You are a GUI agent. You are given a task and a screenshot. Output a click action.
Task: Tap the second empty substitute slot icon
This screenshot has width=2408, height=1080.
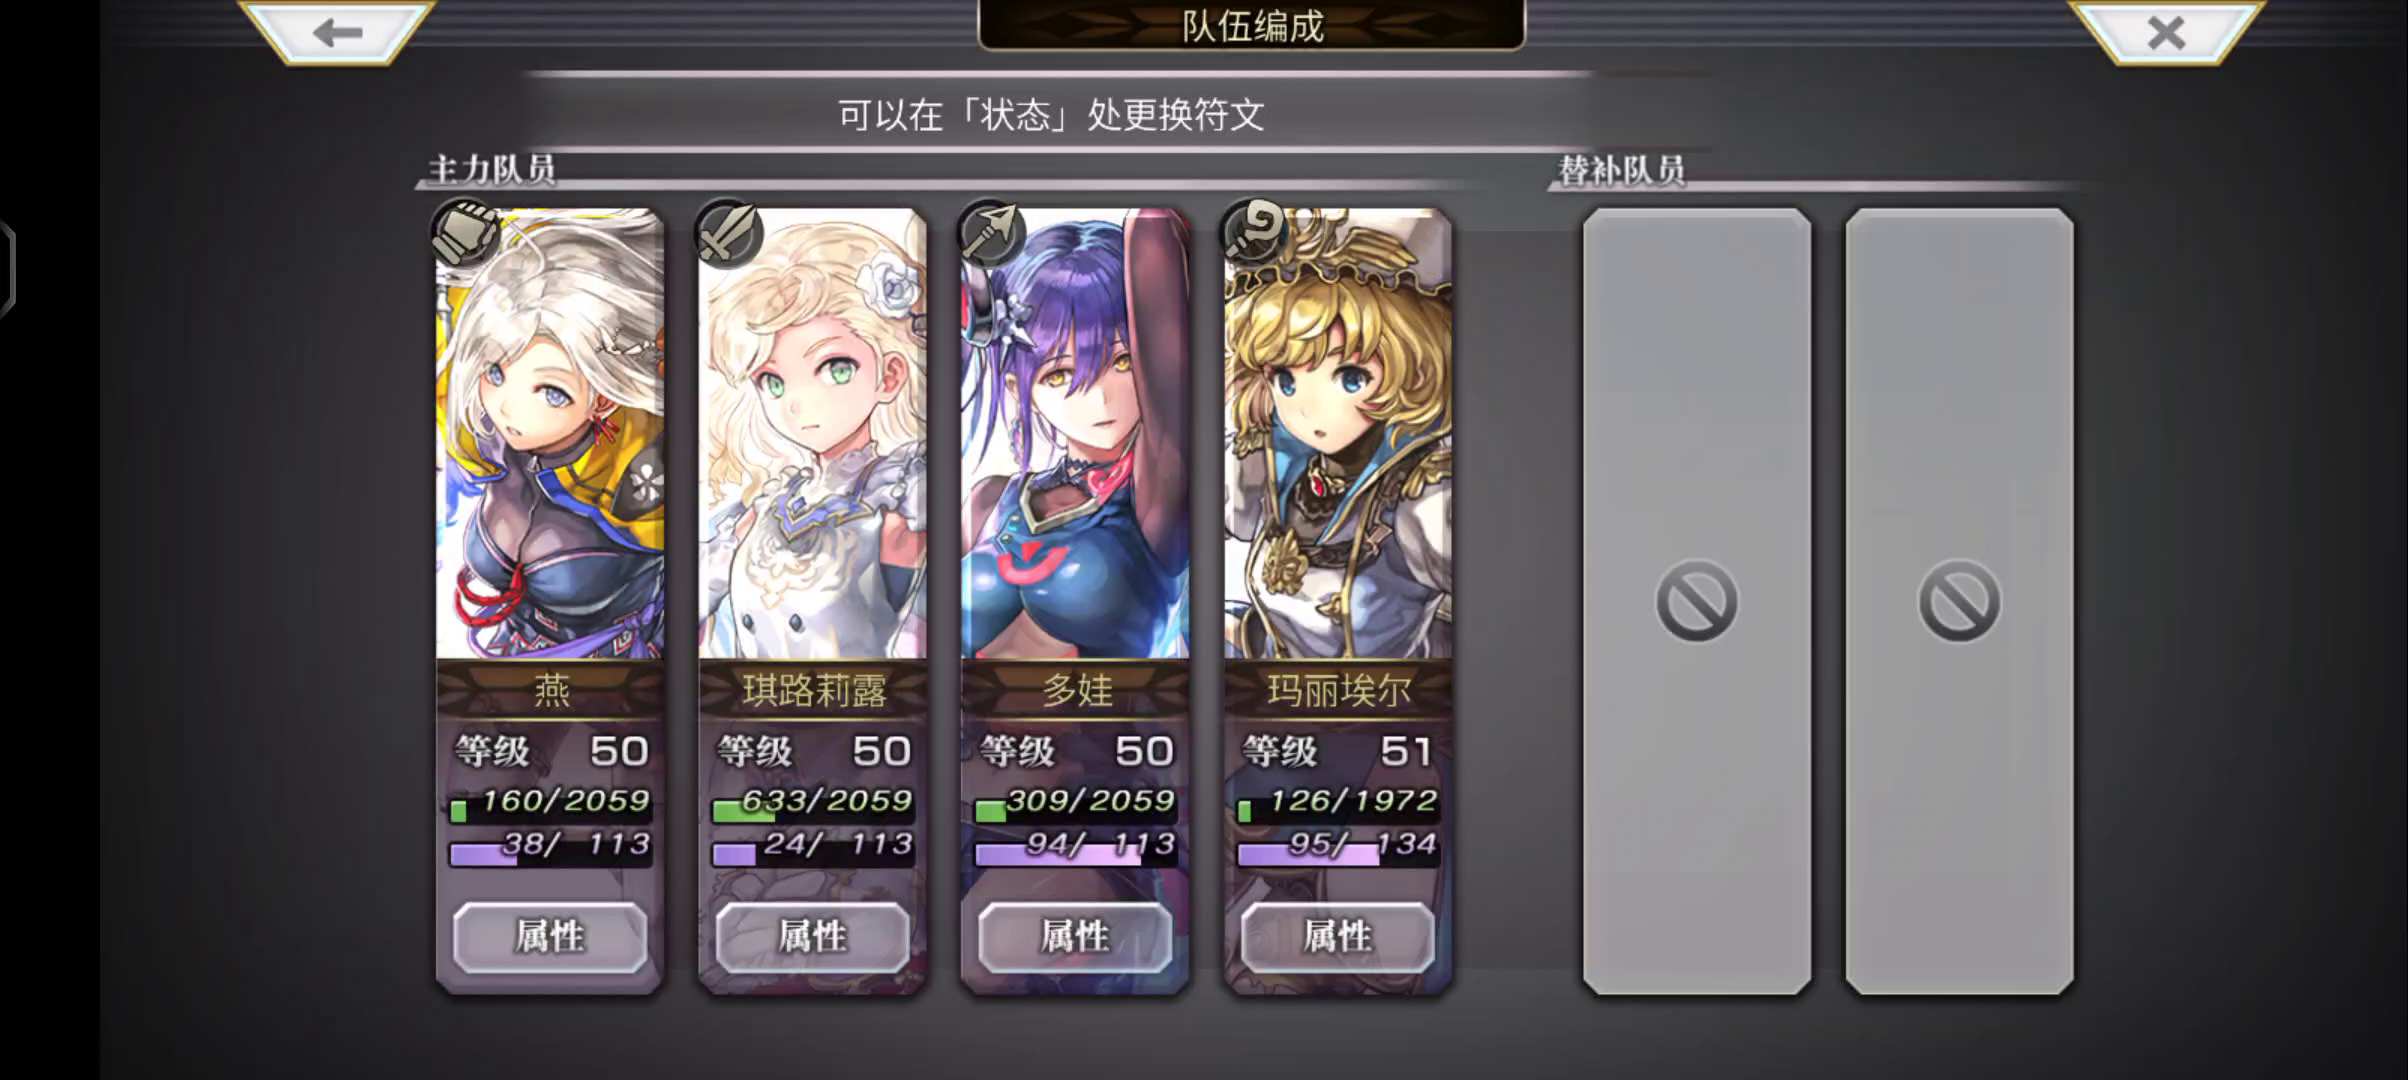[1959, 601]
